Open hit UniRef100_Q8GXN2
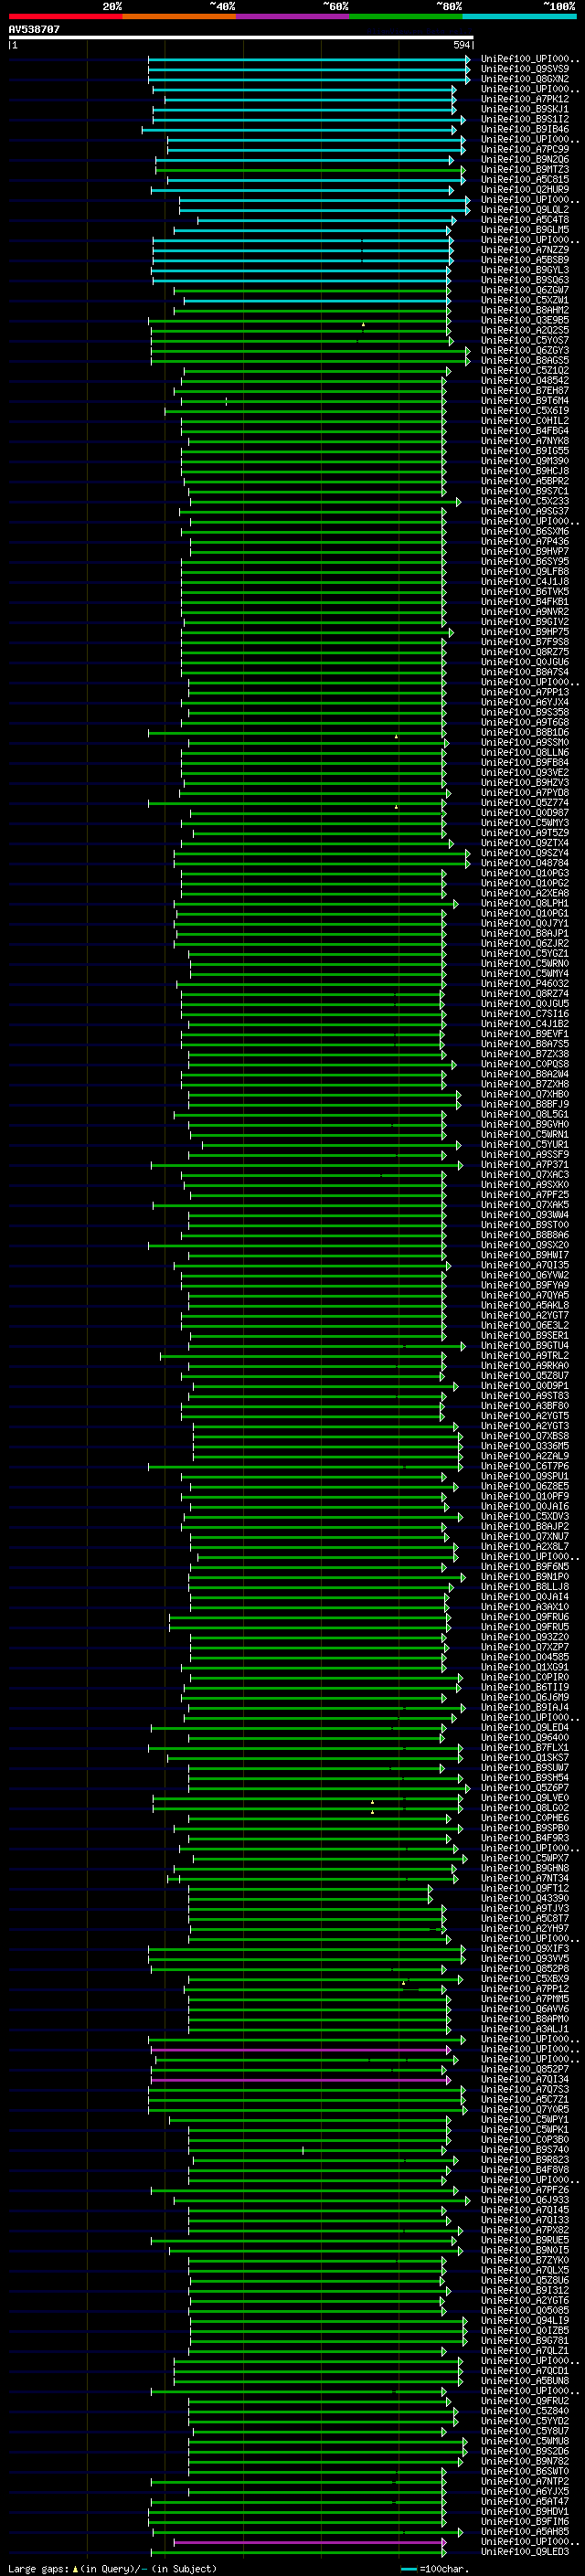The width and height of the screenshot is (585, 2576). point(525,79)
